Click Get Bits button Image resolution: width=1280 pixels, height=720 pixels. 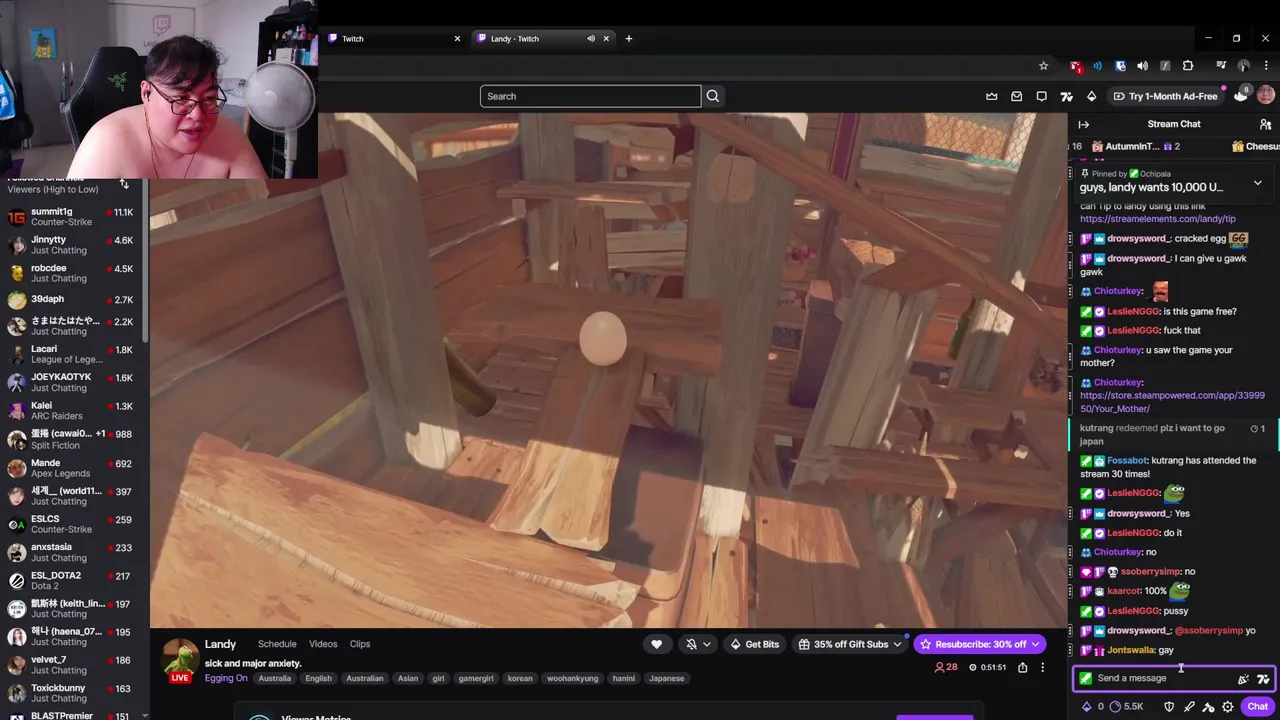(754, 644)
